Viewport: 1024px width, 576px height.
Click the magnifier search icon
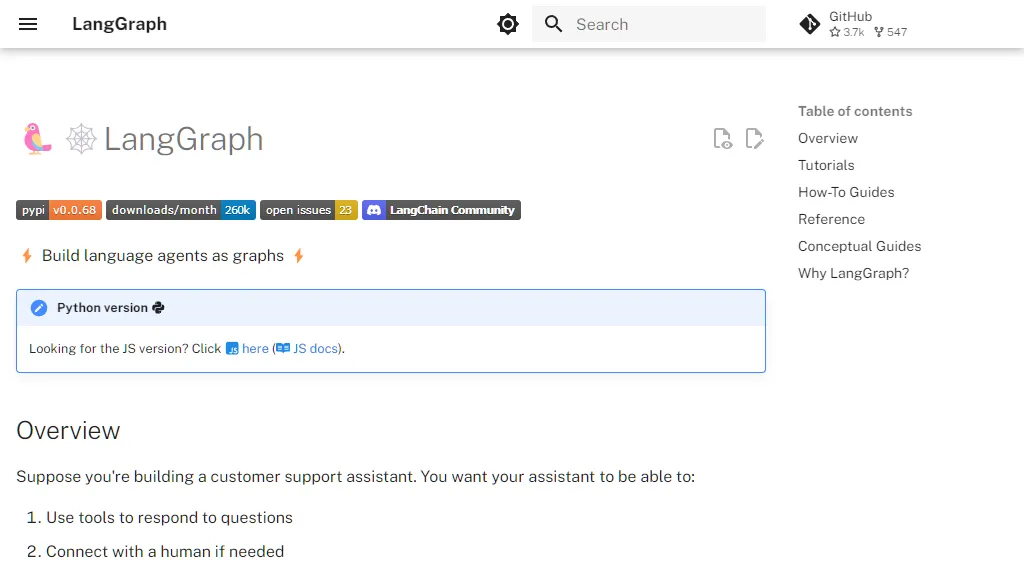coord(553,24)
